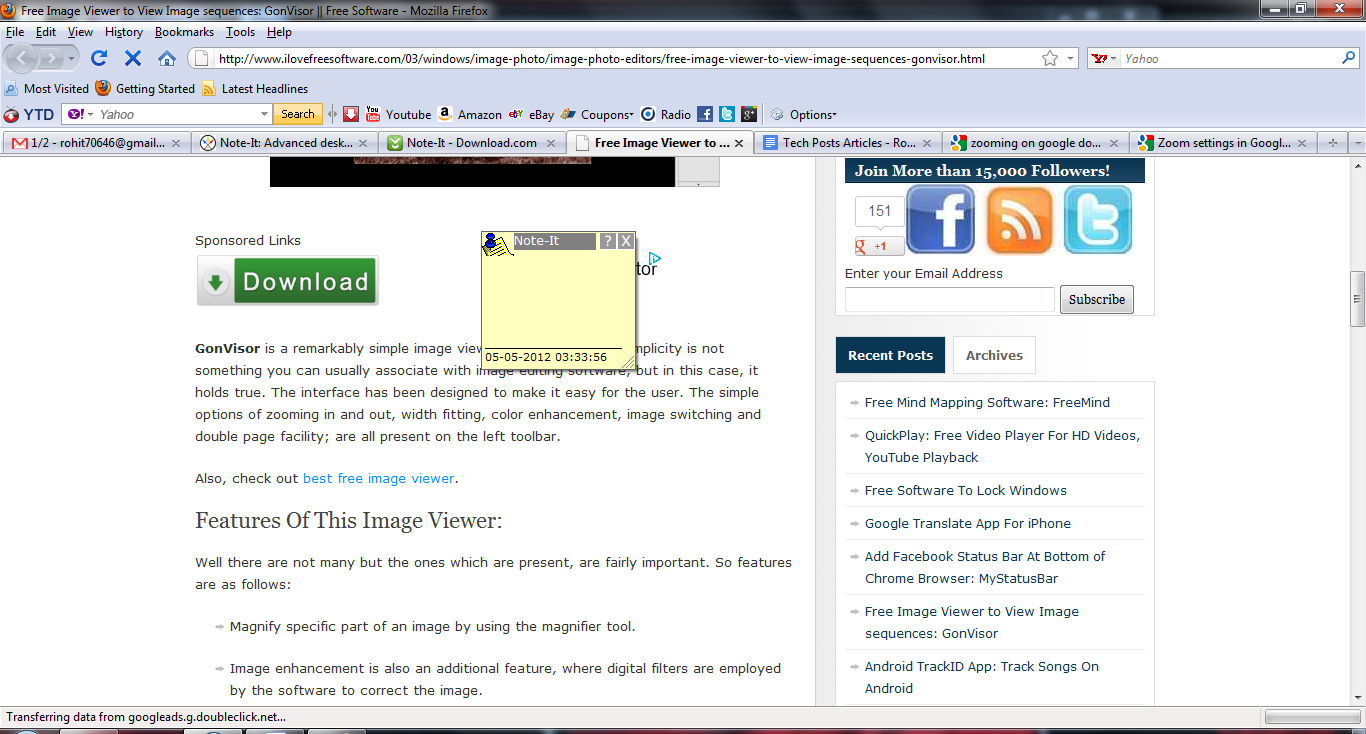
Task: Click the YTD toolbar logo
Action: [x=29, y=114]
